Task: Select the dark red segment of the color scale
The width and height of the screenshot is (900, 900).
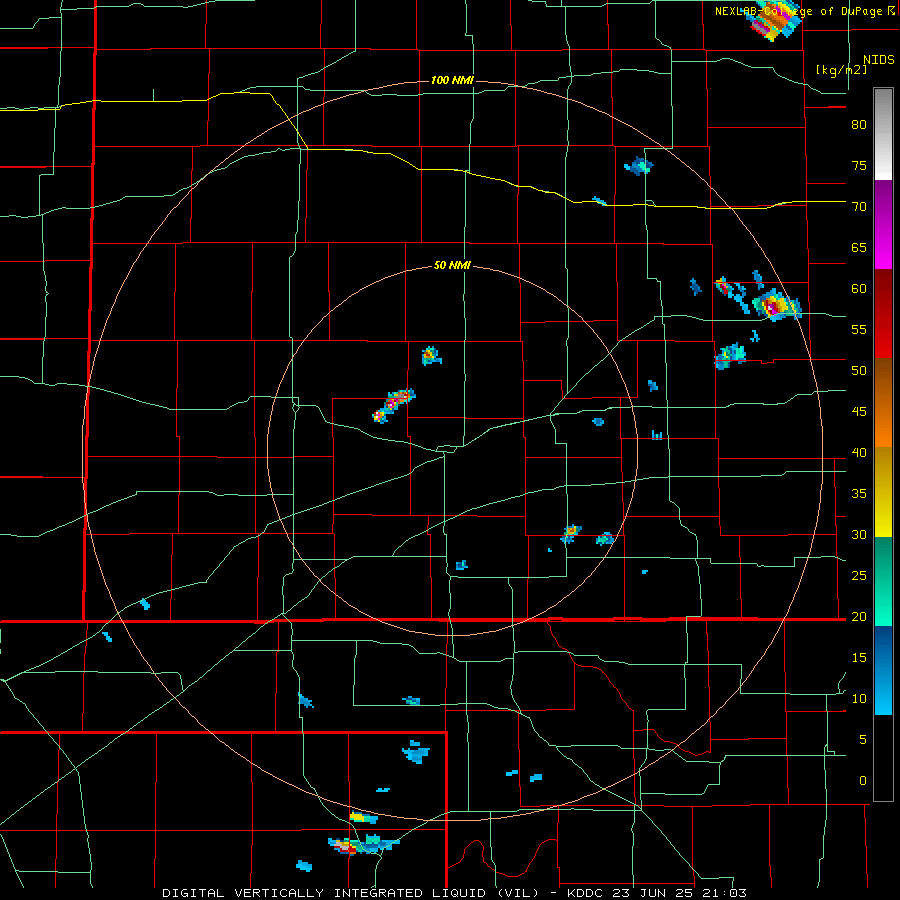Action: pyautogui.click(x=883, y=292)
